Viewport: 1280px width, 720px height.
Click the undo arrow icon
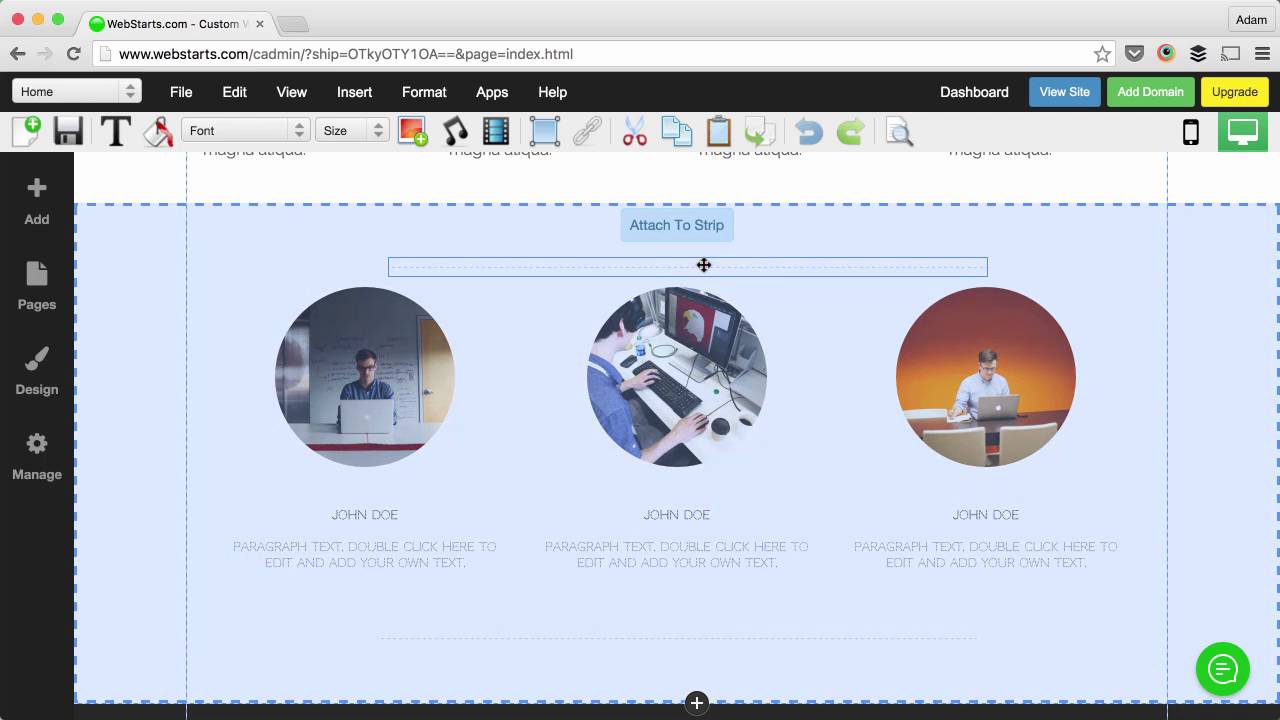[x=808, y=131]
